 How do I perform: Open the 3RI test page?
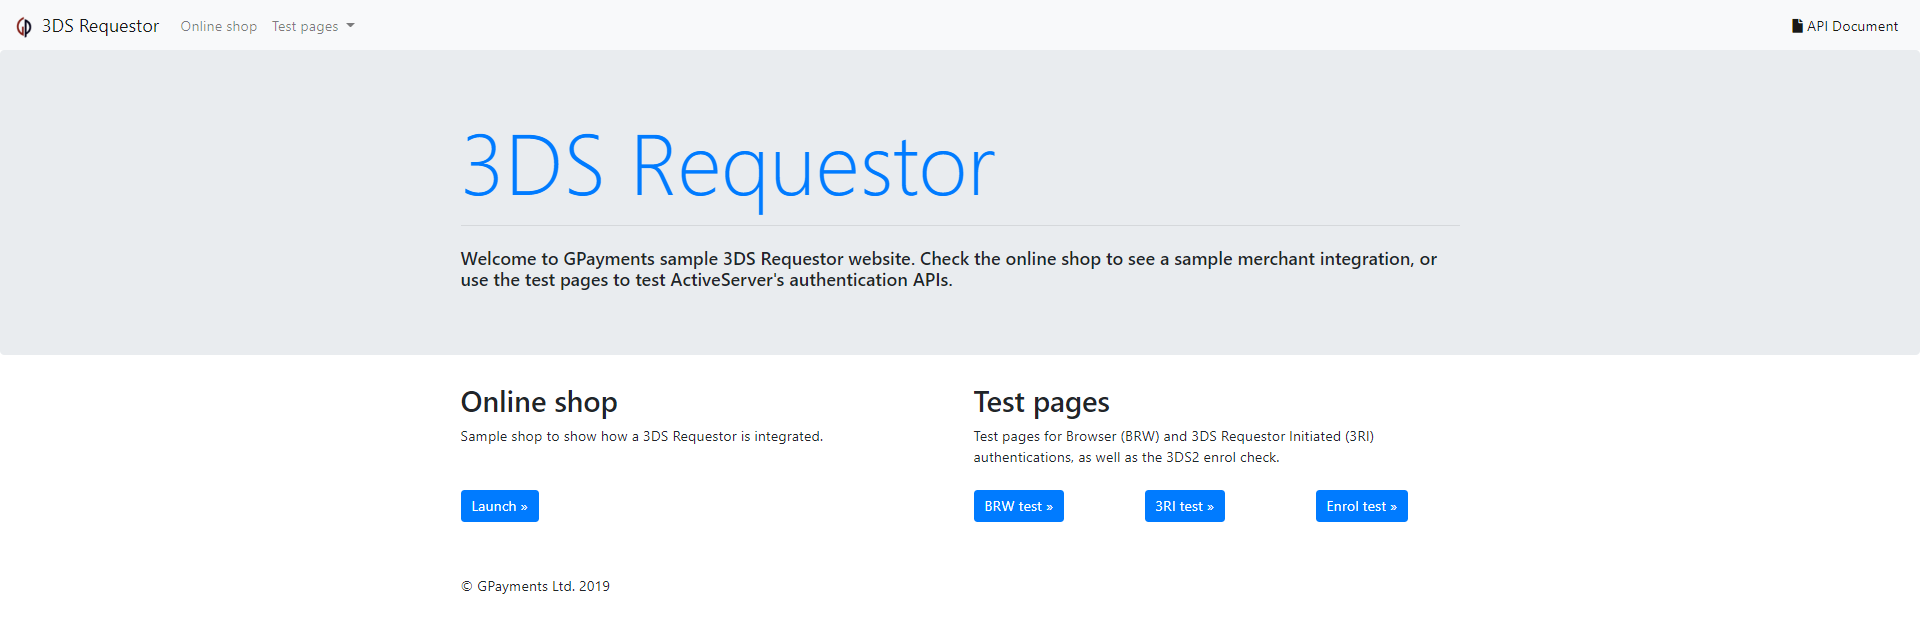[1184, 506]
